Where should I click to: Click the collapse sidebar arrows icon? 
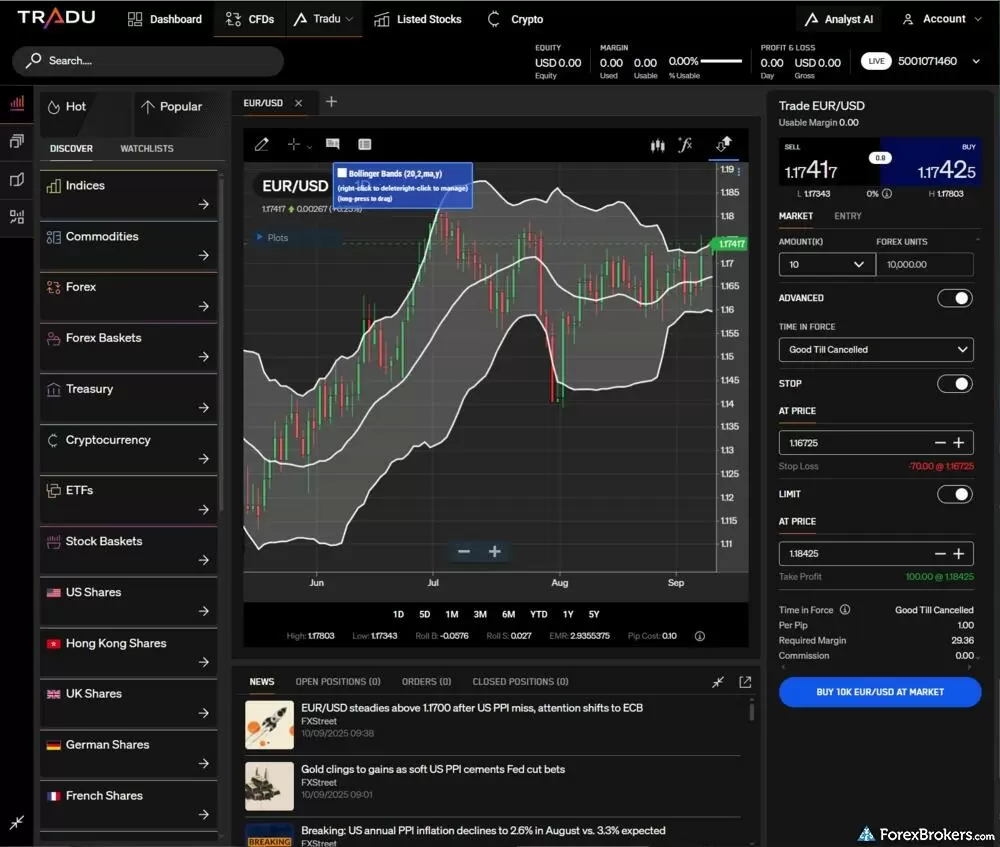(17, 822)
